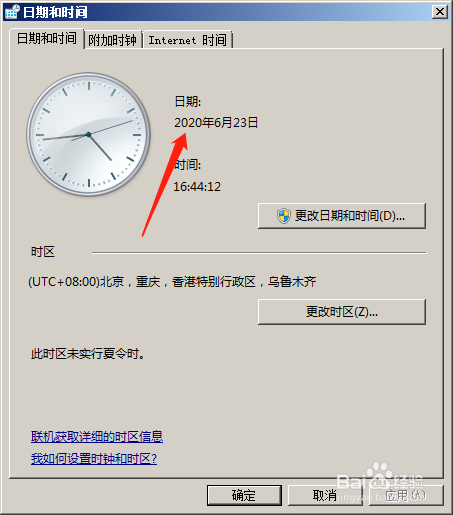453x515 pixels.
Task: Click the time display 16:44:12
Action: click(x=197, y=187)
